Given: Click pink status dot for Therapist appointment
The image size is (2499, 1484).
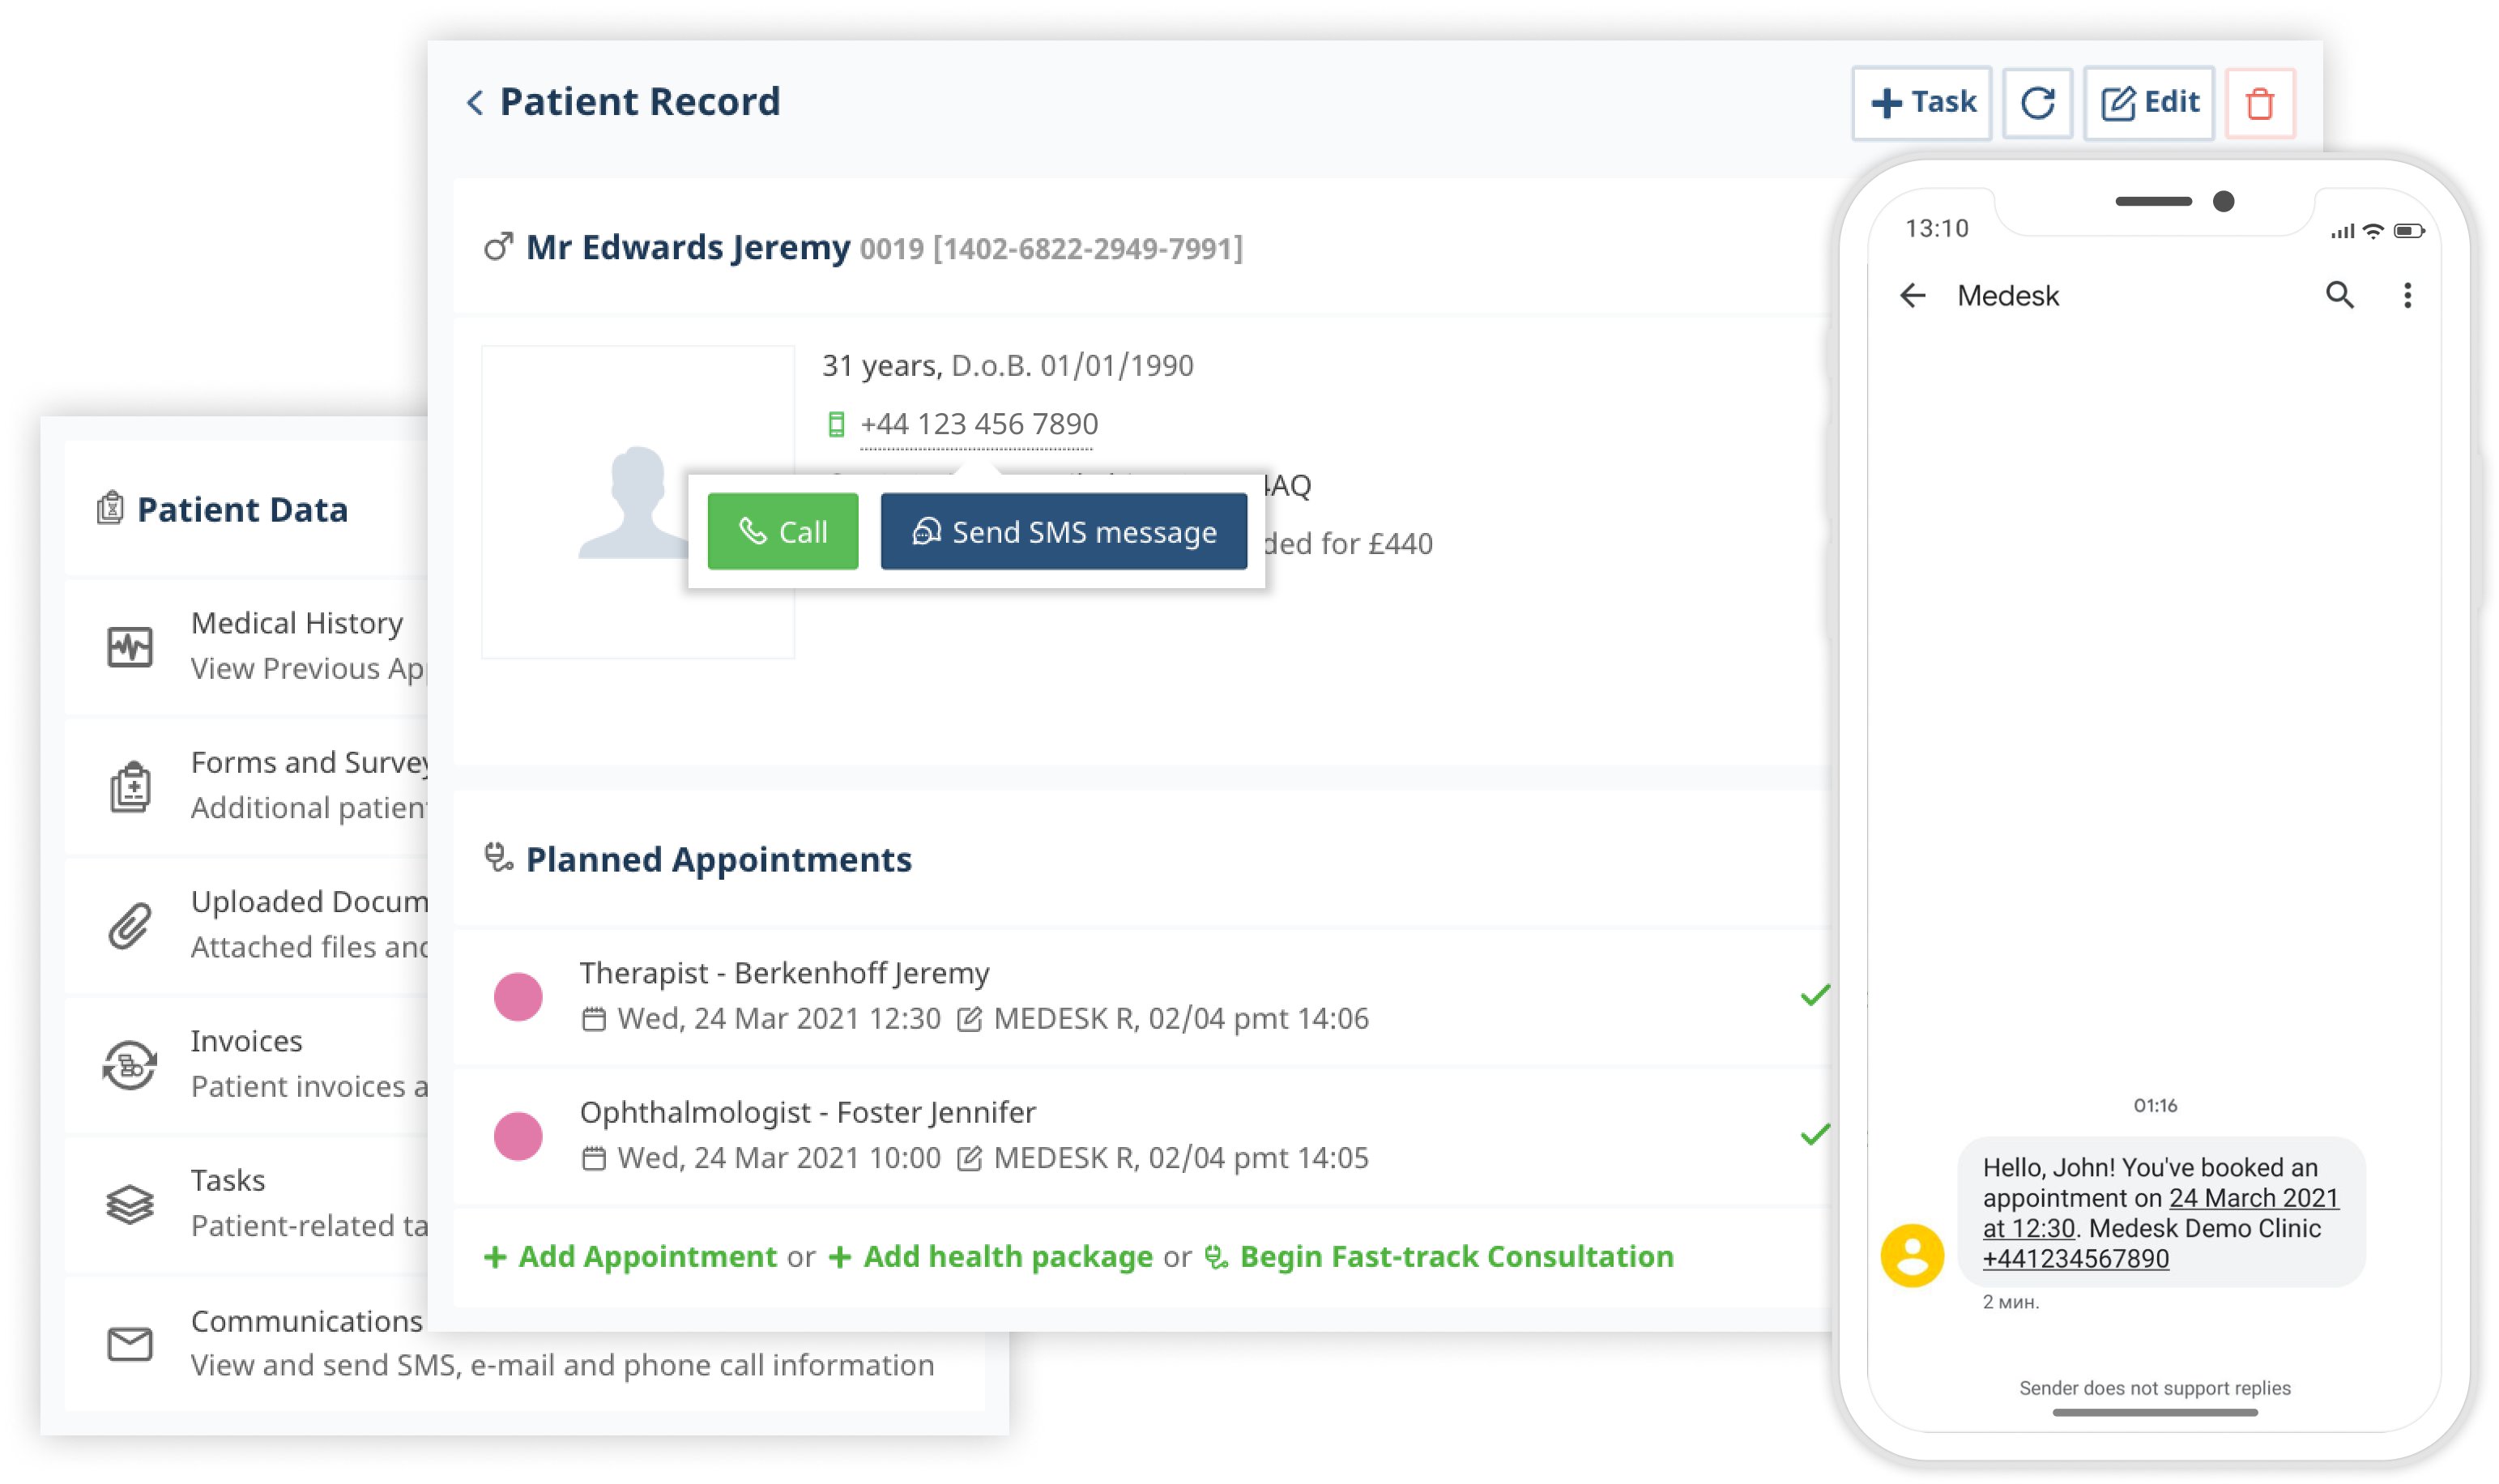Looking at the screenshot, I should pyautogui.click(x=518, y=996).
